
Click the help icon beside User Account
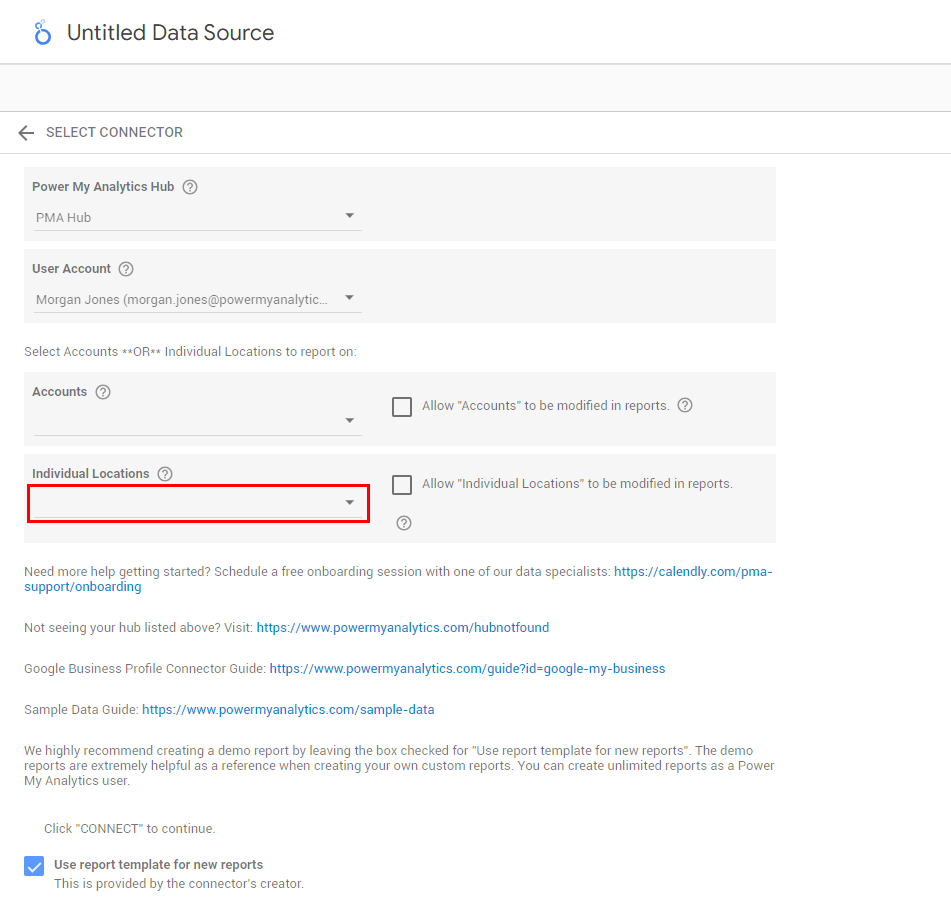click(x=126, y=269)
